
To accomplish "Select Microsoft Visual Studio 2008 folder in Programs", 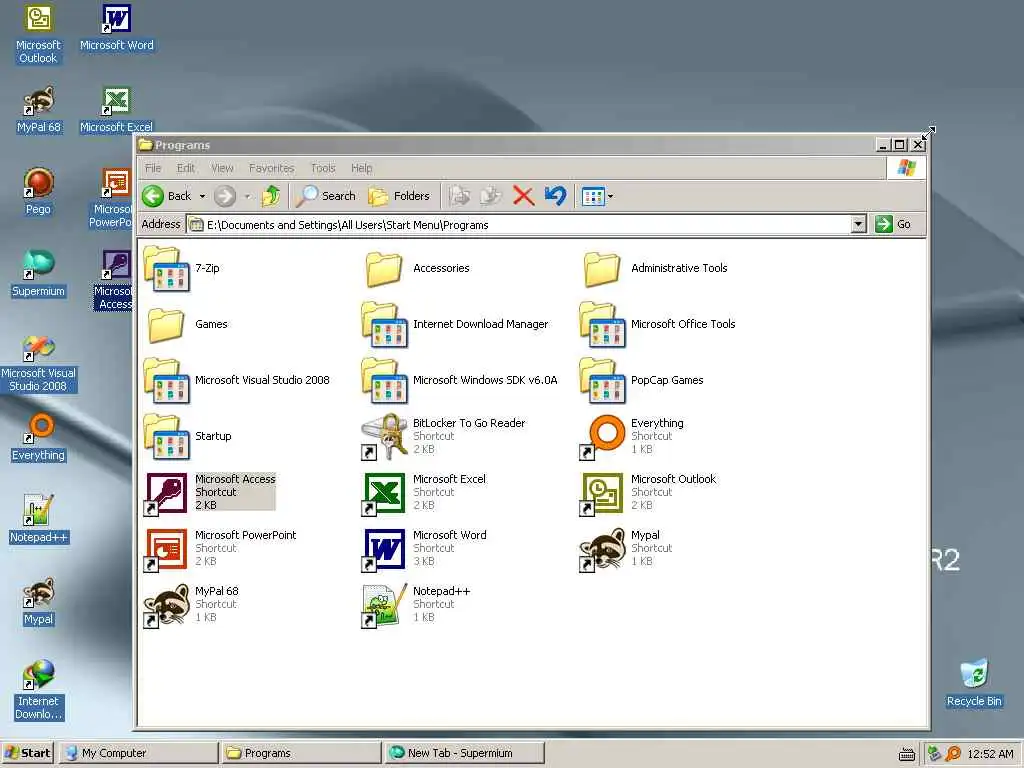I will pos(236,381).
